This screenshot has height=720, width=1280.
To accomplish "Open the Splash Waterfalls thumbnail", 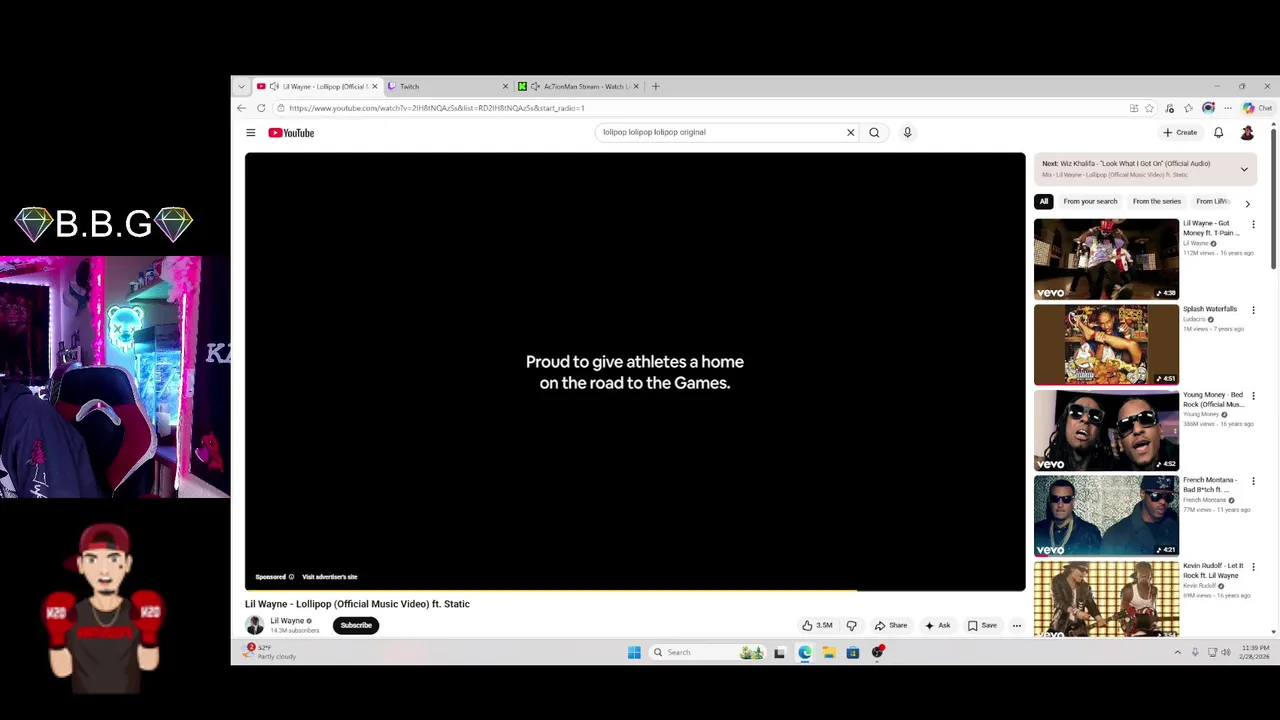I will (x=1106, y=344).
